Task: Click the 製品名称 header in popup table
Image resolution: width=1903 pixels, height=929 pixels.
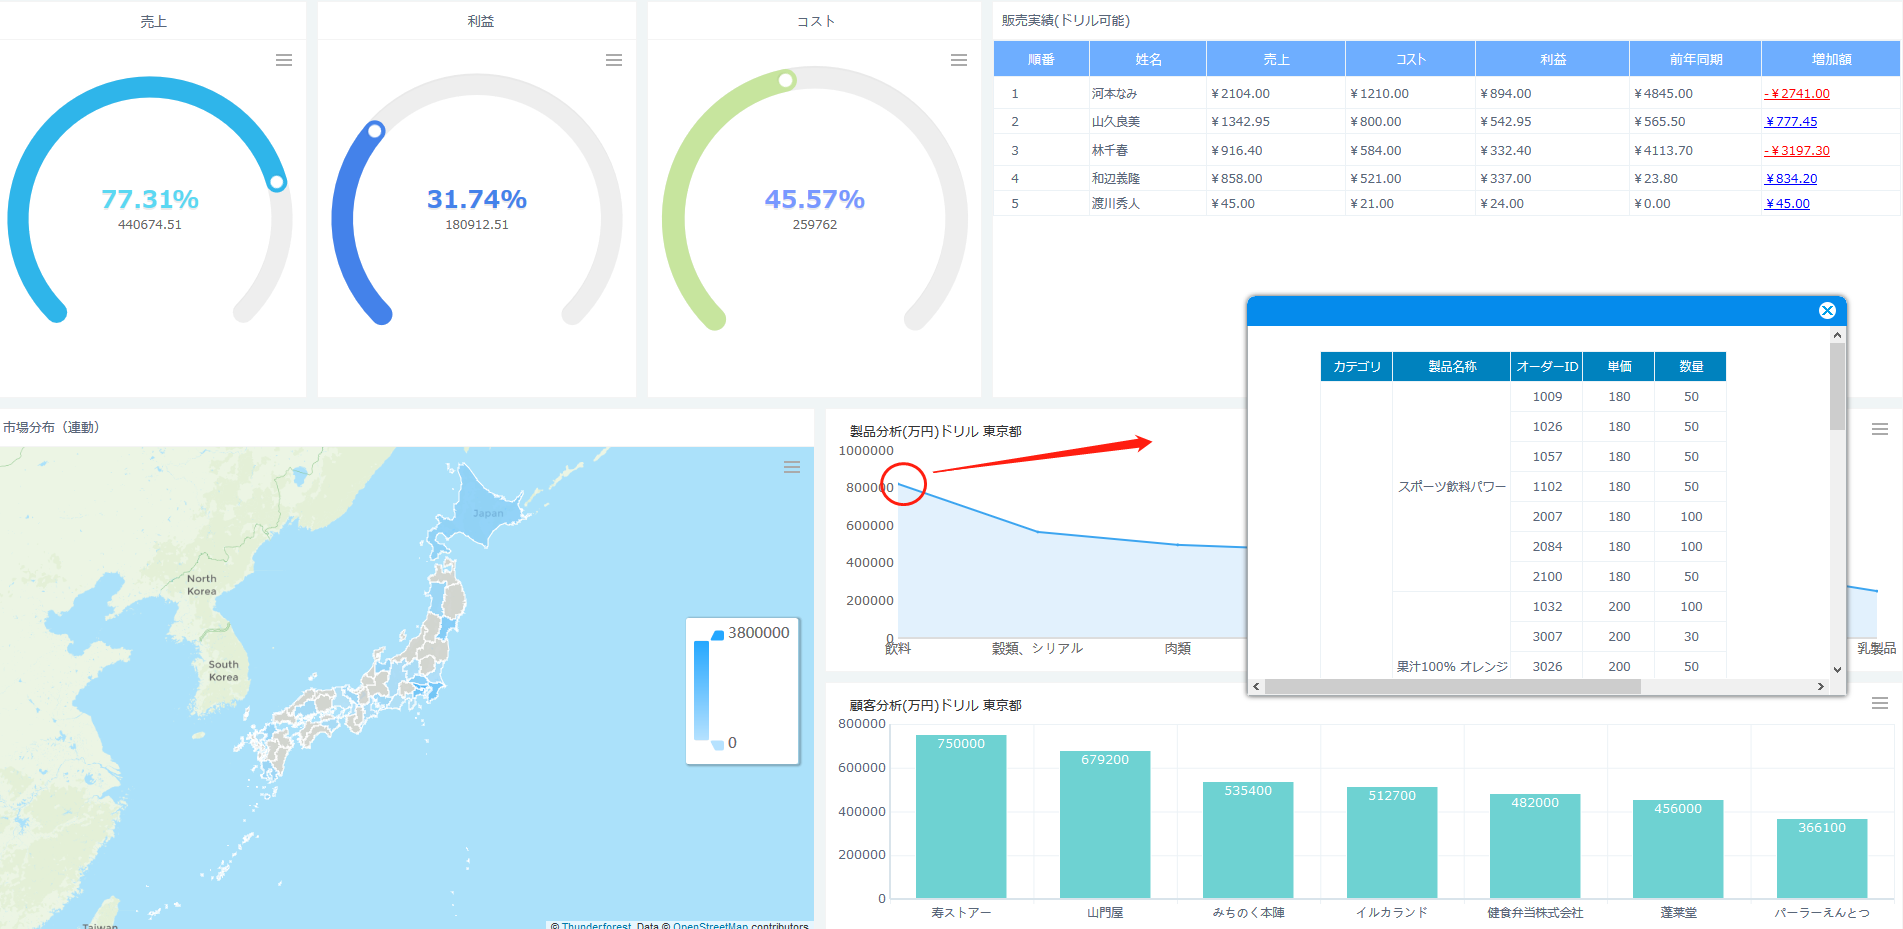Action: (1452, 367)
